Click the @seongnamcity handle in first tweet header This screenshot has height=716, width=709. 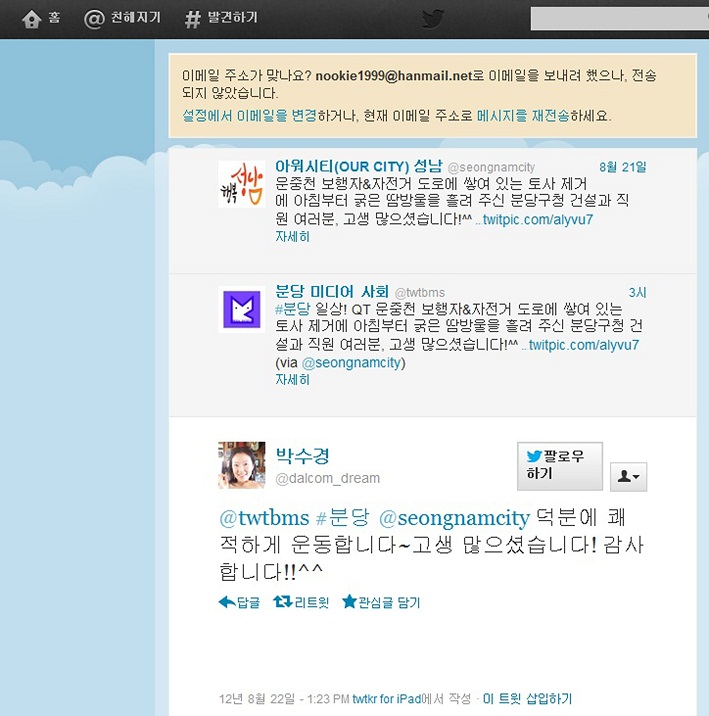pos(491,168)
